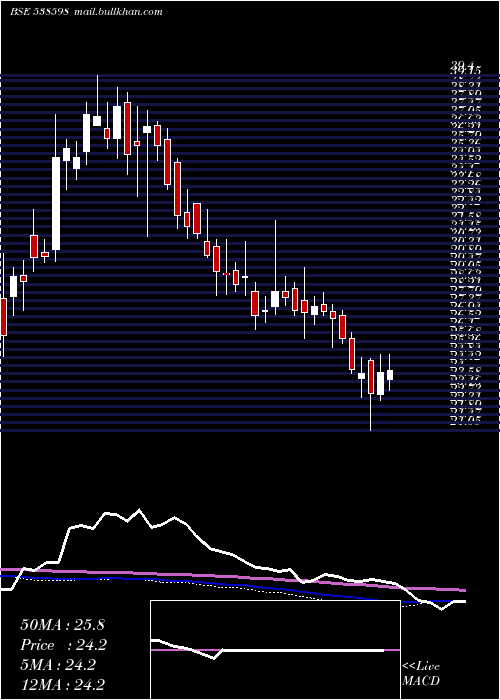Click the 12MA : 24.2 reading
This screenshot has height=700, width=500.
click(63, 685)
